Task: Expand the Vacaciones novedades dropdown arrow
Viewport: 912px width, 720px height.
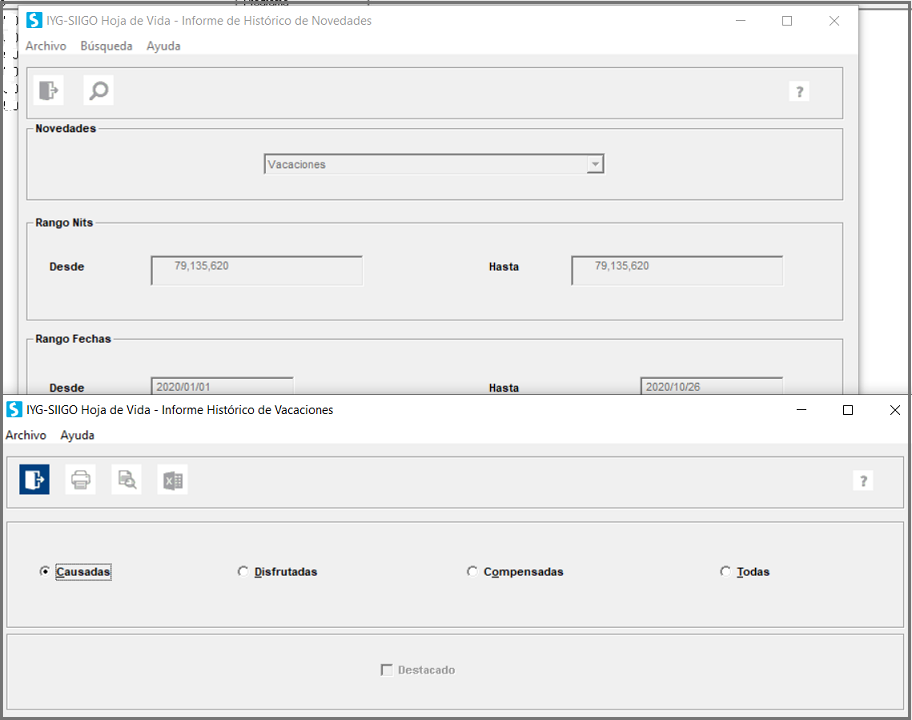Action: click(x=595, y=165)
